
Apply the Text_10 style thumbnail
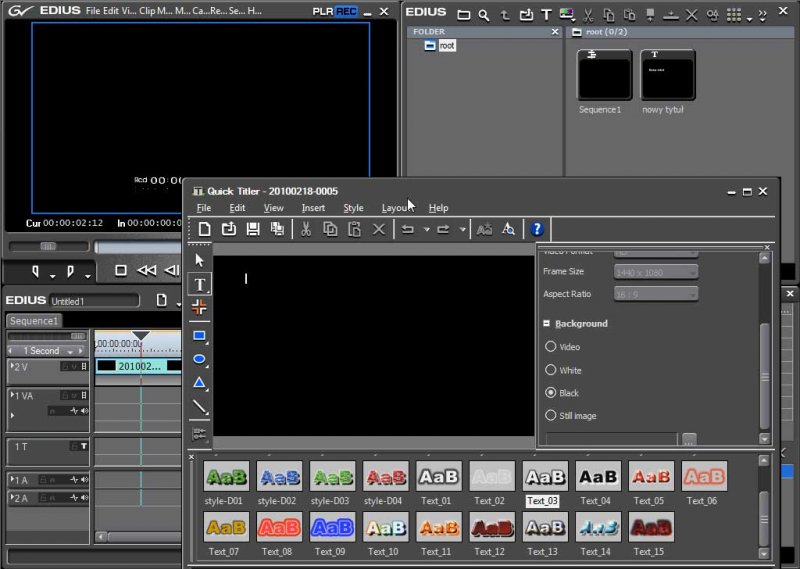coord(385,527)
